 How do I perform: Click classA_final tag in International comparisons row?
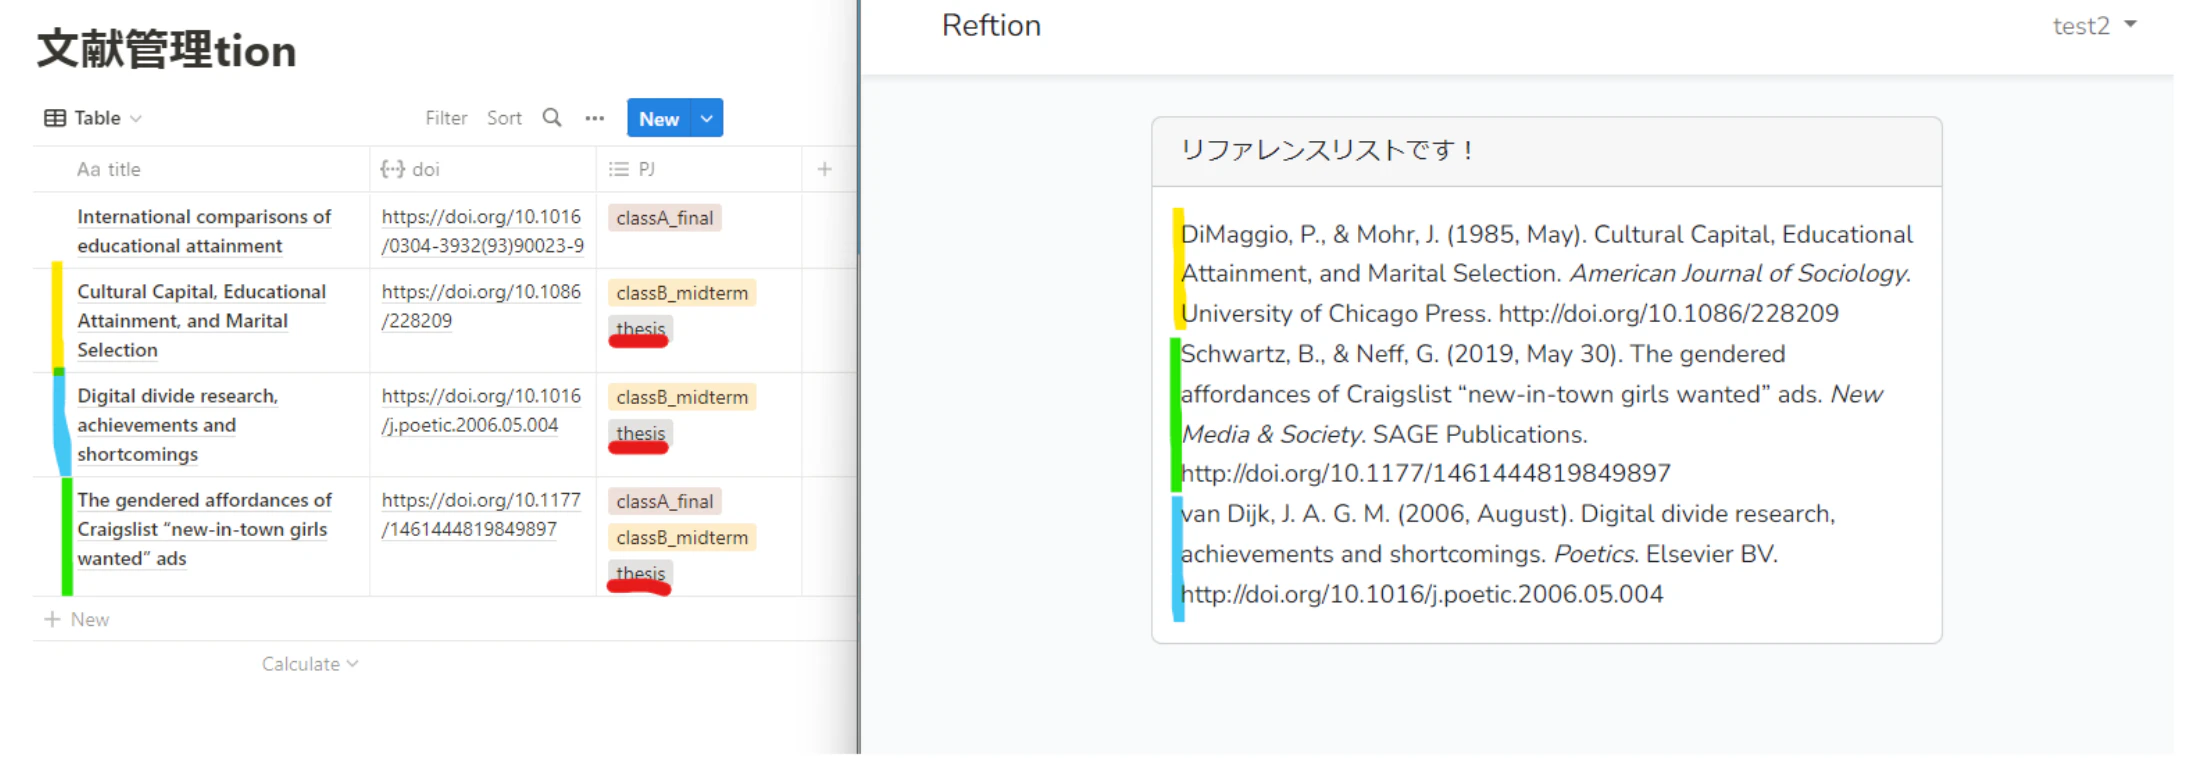665,218
